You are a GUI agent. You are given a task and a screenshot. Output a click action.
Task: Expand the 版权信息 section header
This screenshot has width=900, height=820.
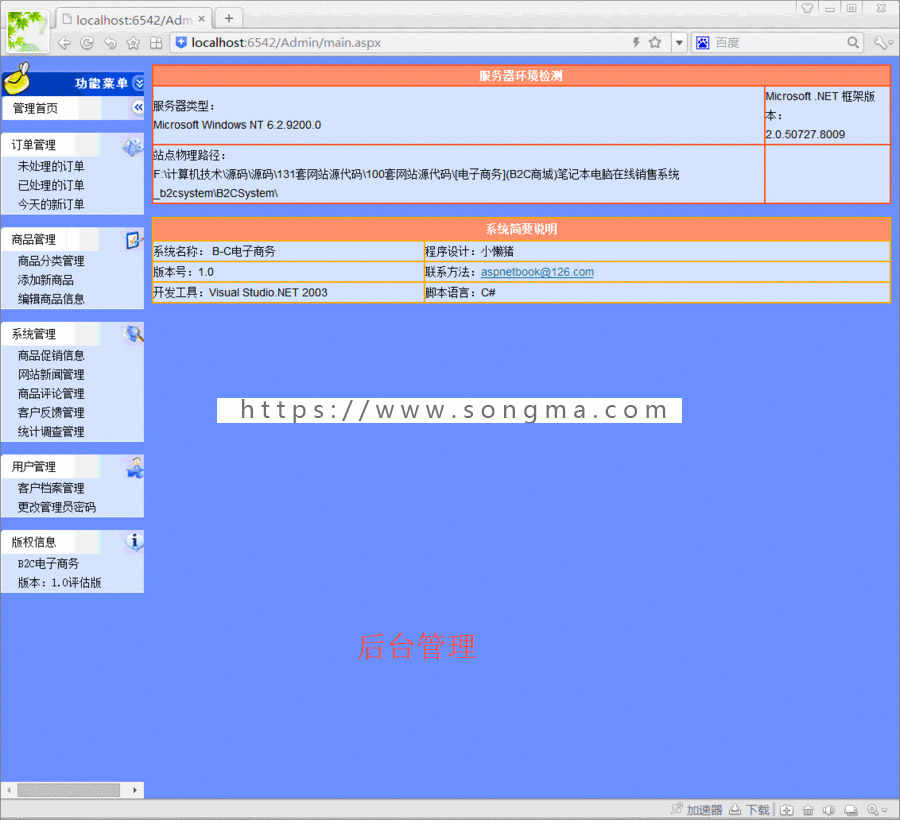point(34,542)
